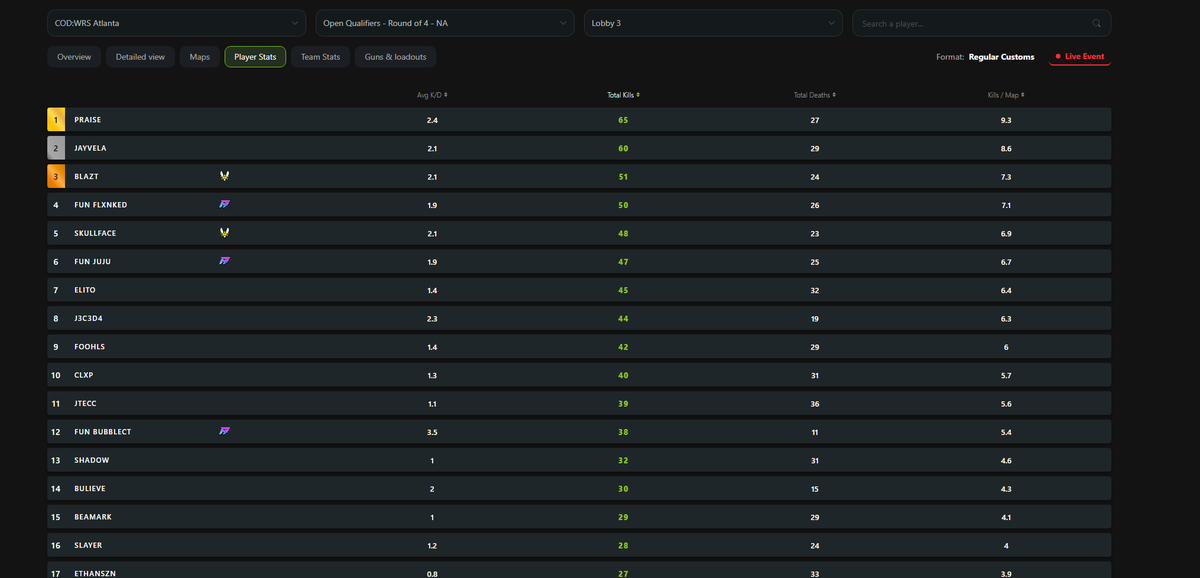Open the COD:WRS Atlanta event dropdown

[x=177, y=23]
